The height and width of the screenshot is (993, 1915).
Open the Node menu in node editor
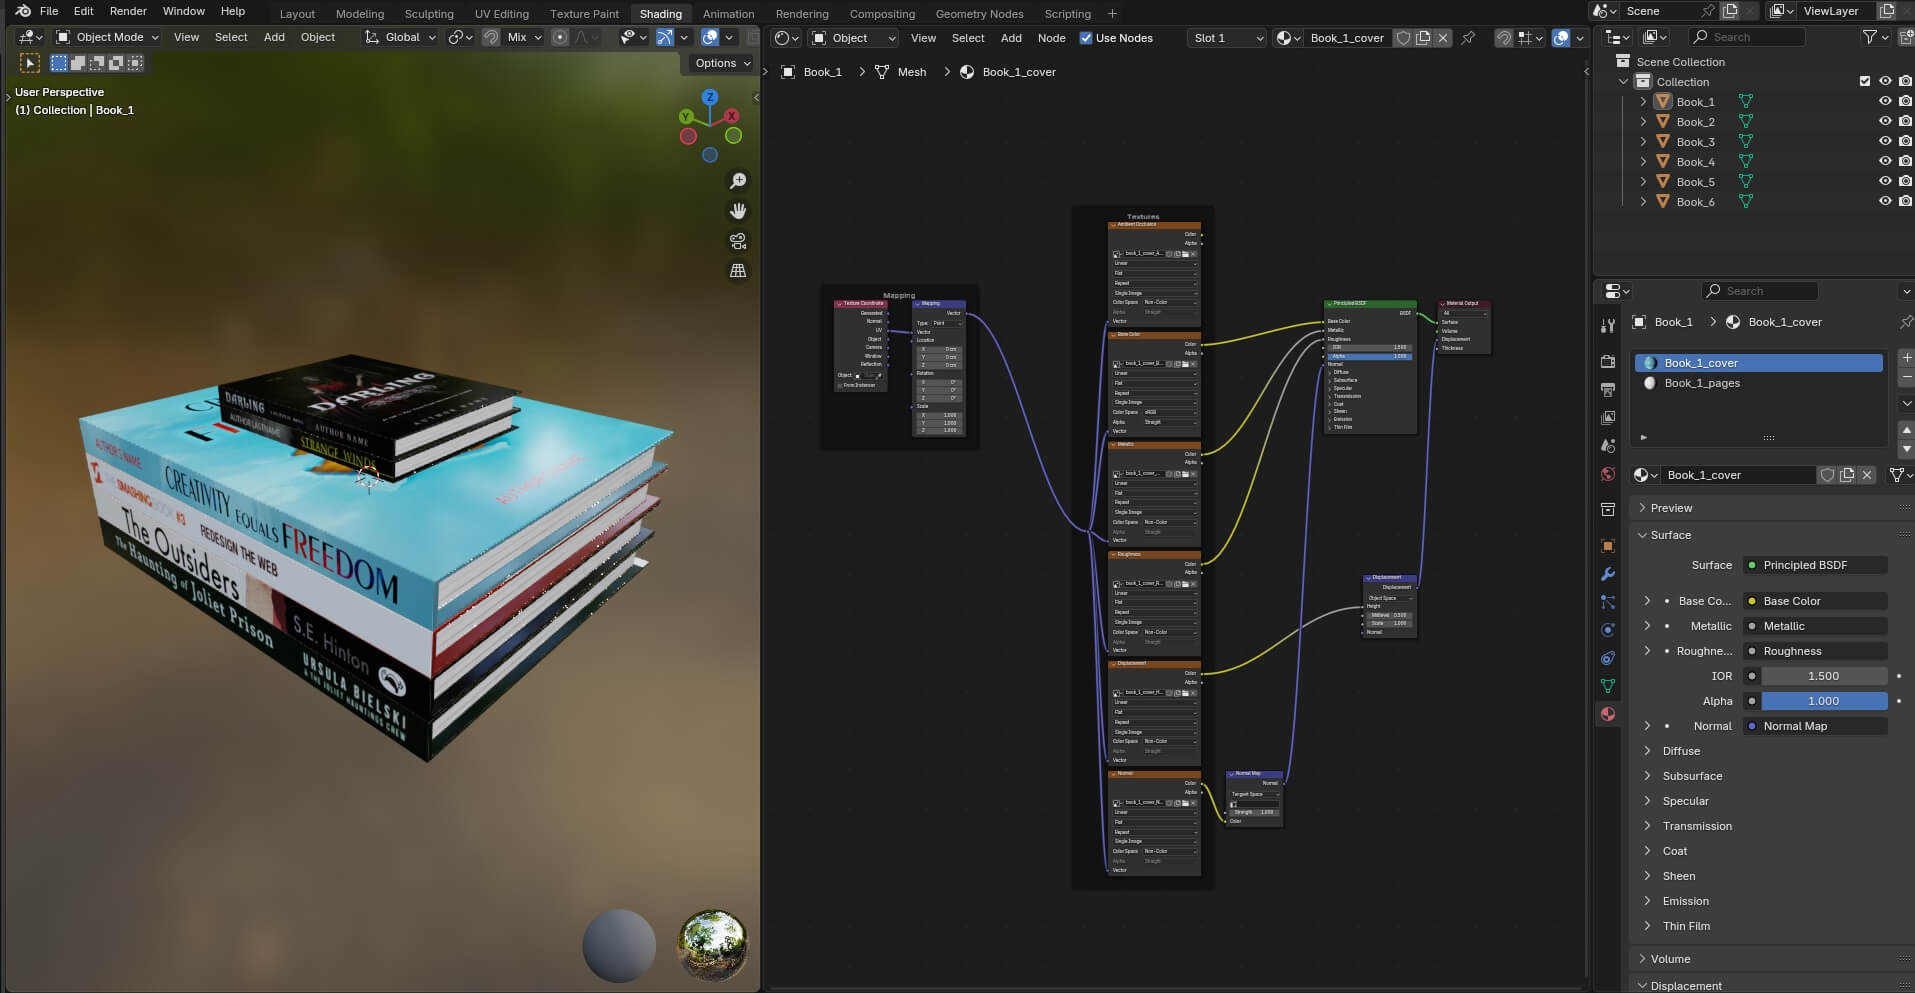[x=1051, y=38]
